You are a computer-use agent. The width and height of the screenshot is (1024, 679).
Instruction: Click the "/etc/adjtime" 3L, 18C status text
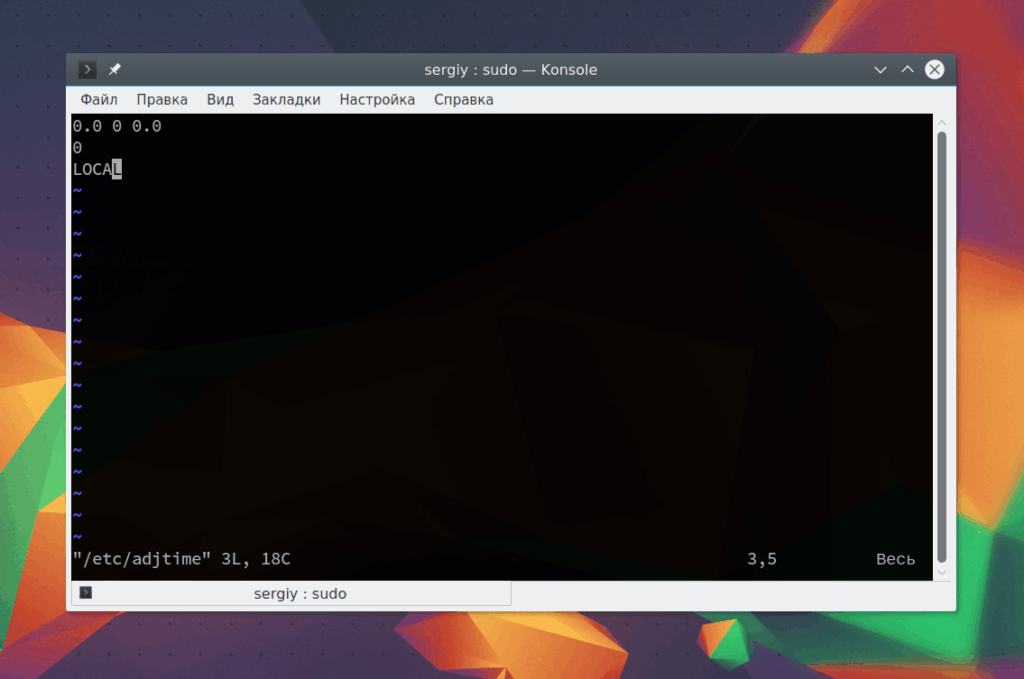(x=182, y=559)
